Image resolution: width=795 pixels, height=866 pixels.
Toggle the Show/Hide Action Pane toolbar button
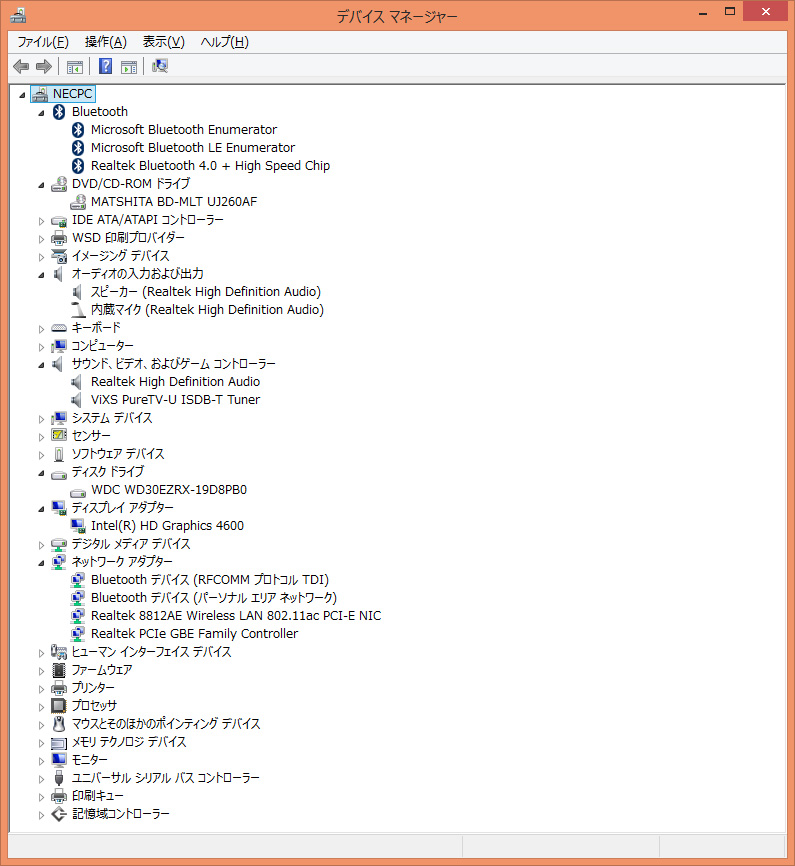tap(129, 67)
